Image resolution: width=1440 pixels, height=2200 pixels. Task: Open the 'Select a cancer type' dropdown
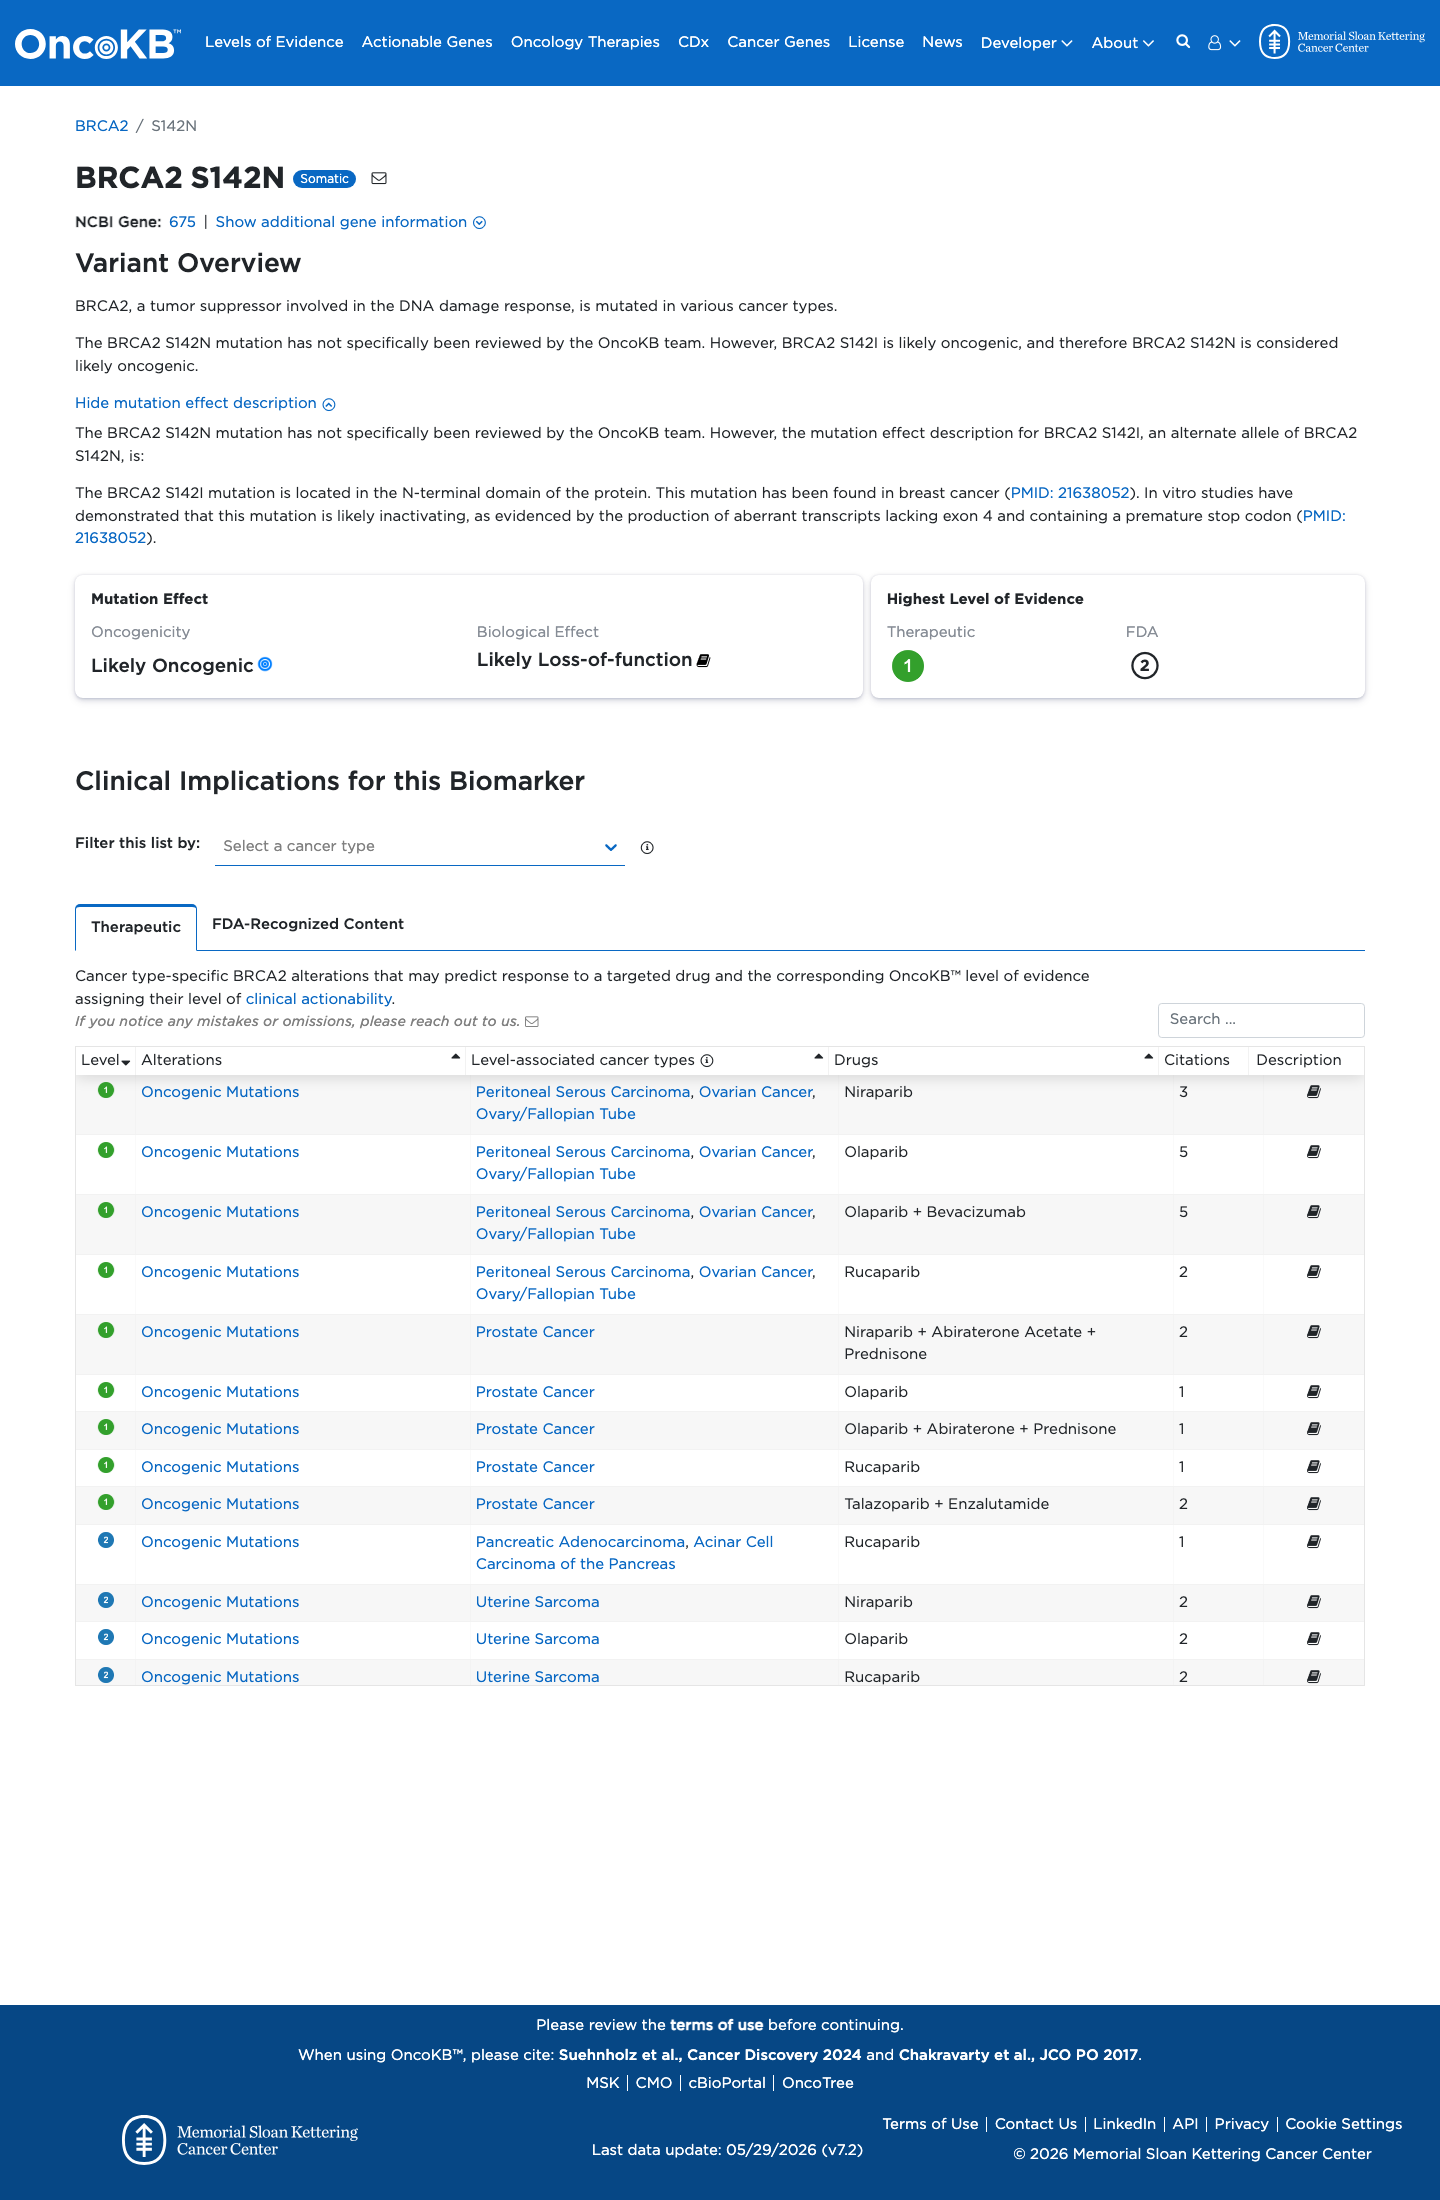(x=420, y=846)
